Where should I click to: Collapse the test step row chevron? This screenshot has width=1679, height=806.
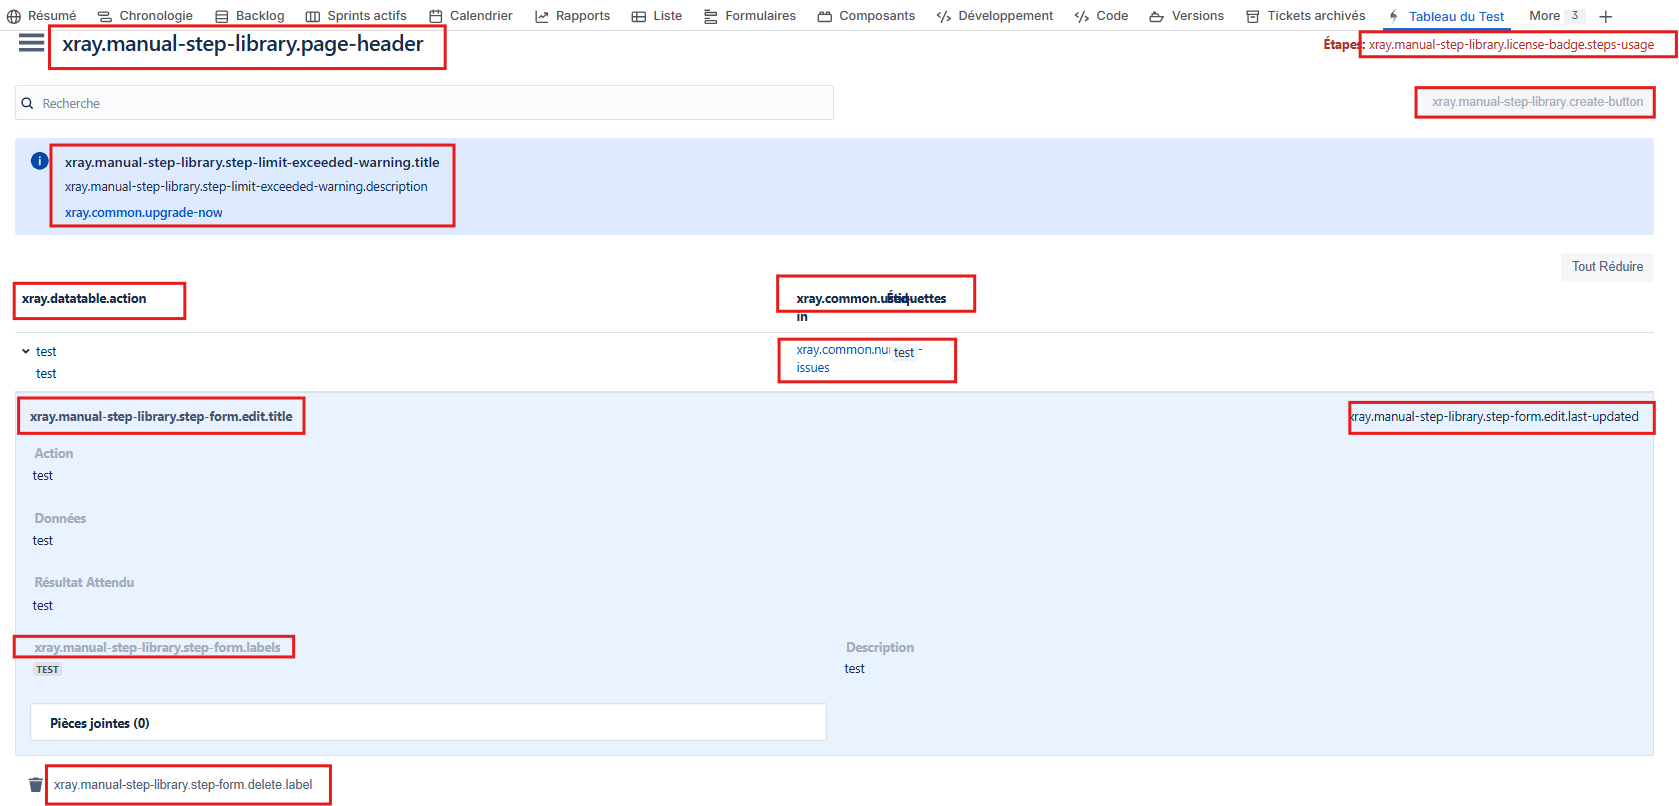click(25, 351)
